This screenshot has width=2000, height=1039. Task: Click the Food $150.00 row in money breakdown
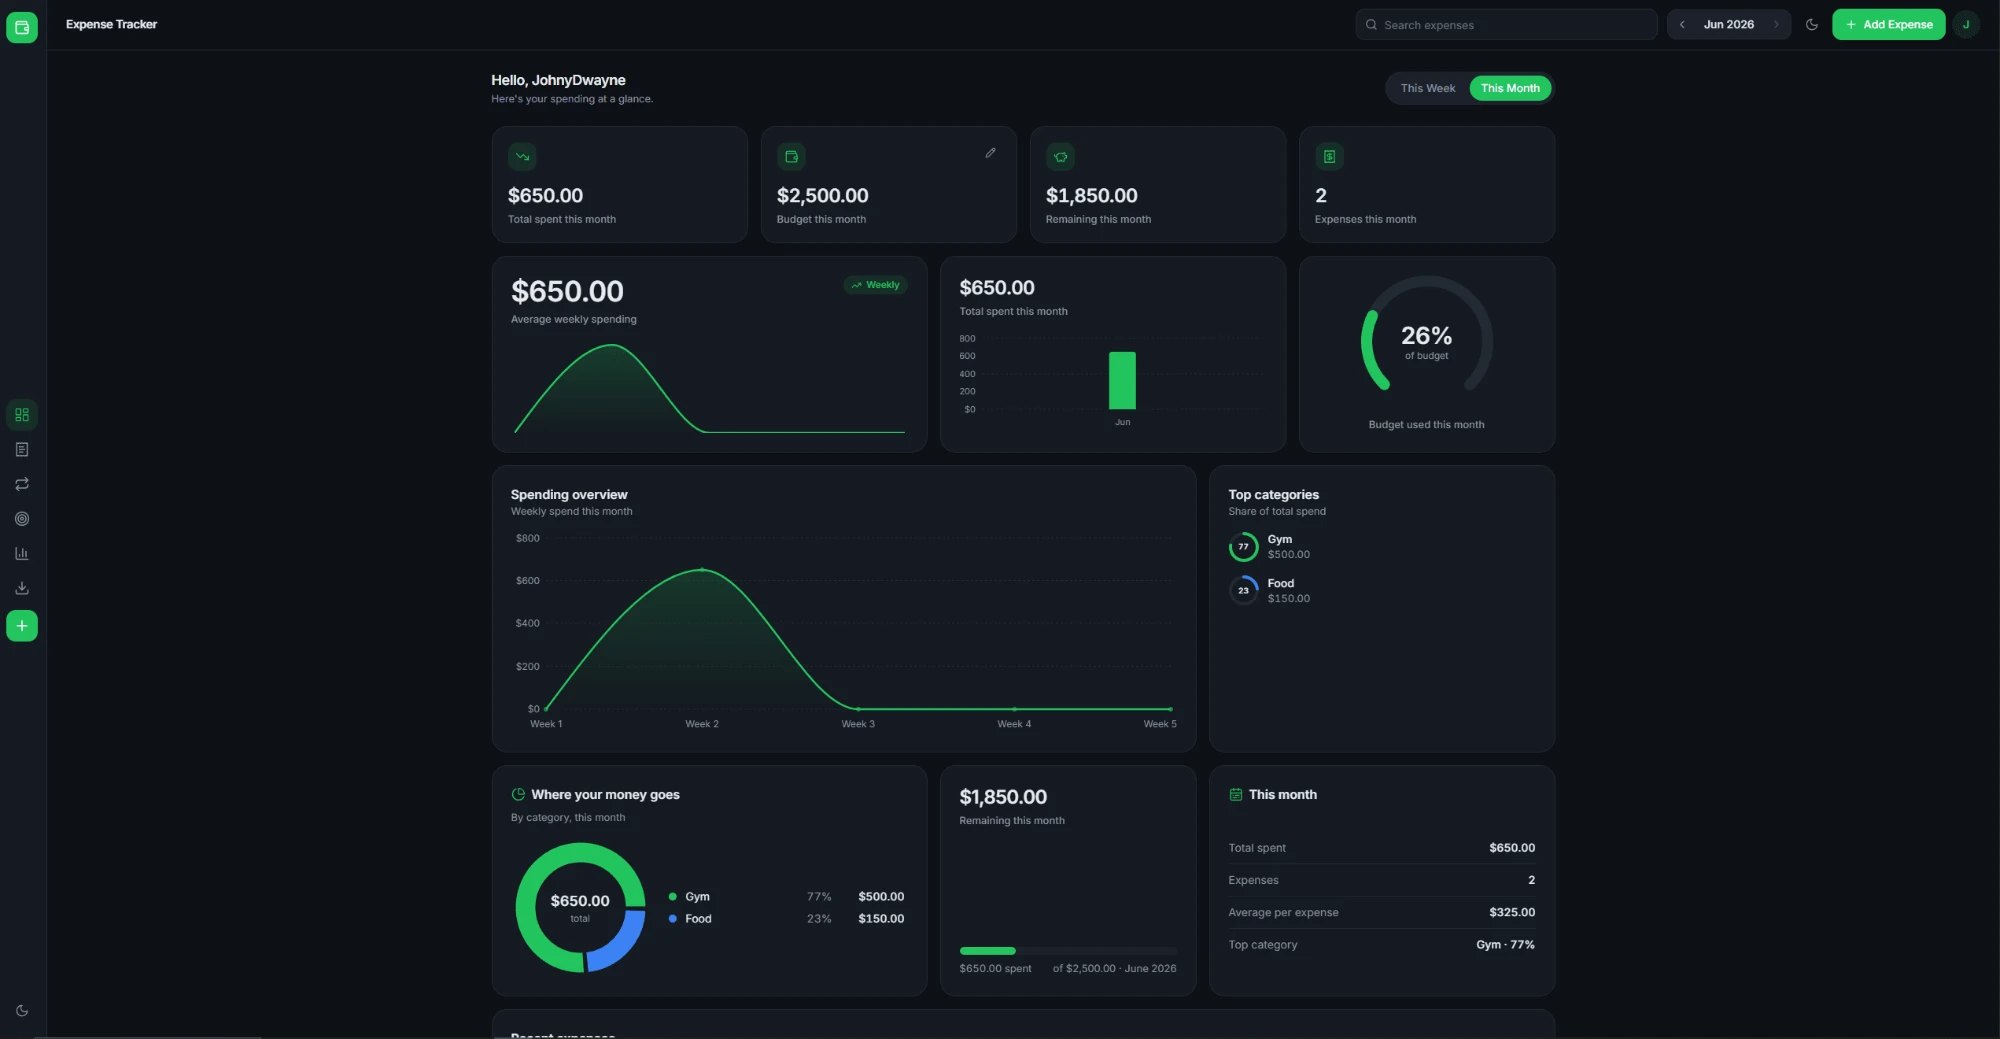(786, 919)
